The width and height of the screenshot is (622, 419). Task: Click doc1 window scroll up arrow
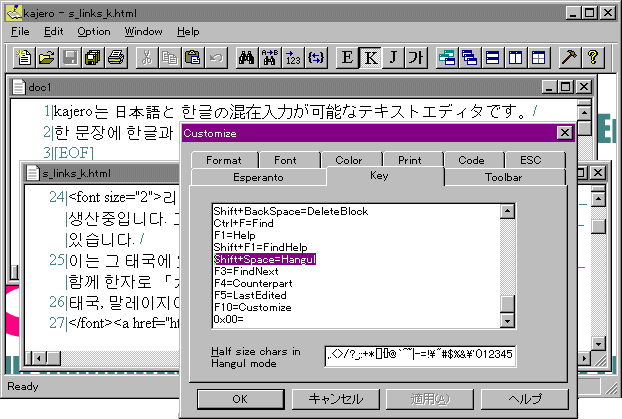click(x=584, y=113)
